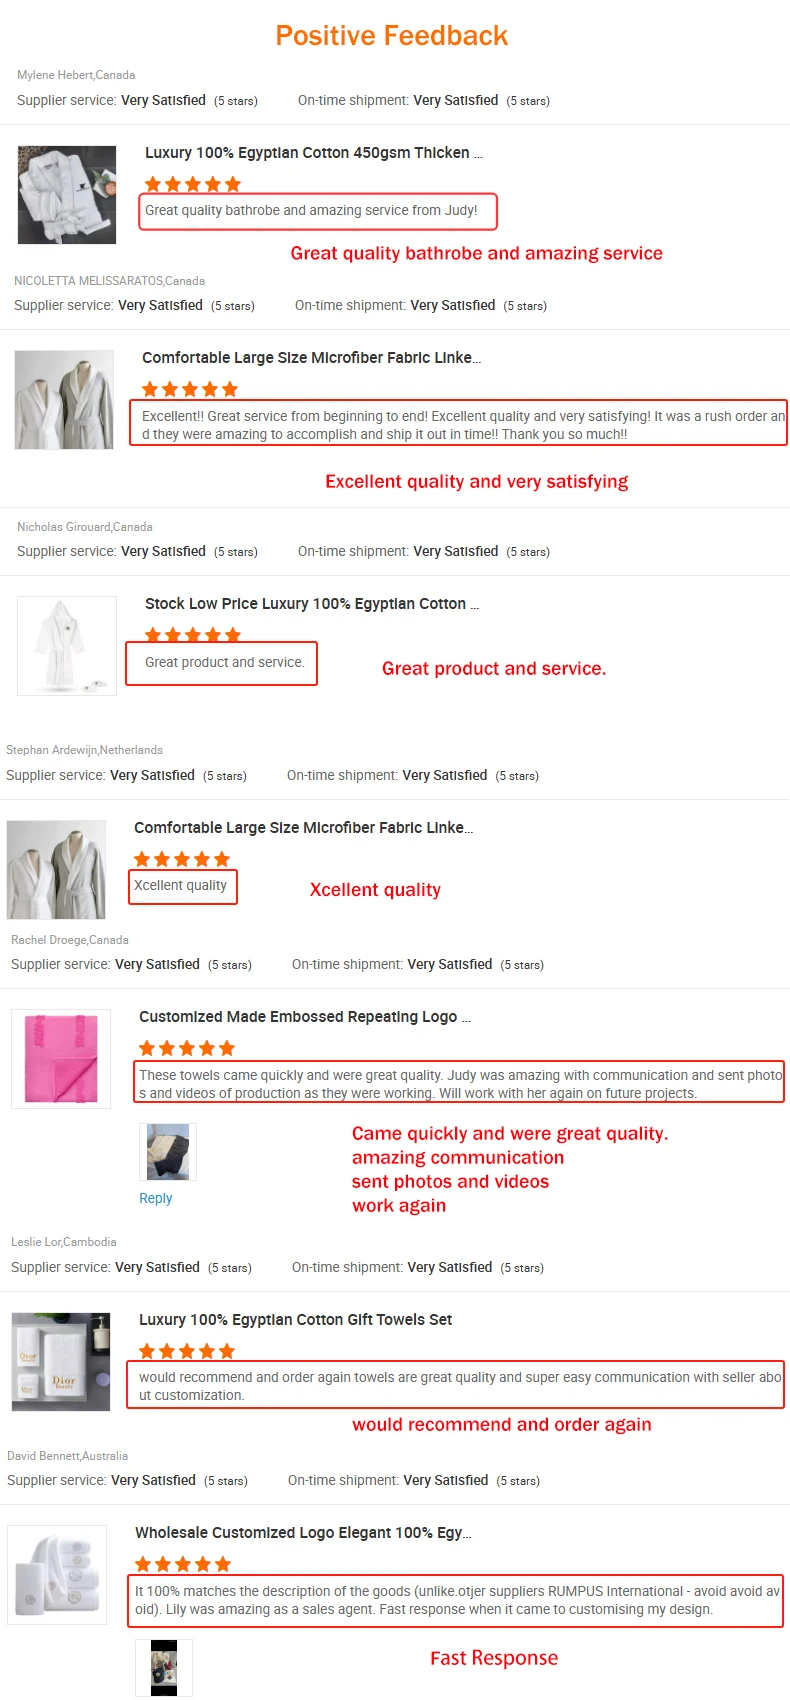View the review photo under David Bennett's review text
Screen dimensions: 790x1700
click(x=164, y=1668)
